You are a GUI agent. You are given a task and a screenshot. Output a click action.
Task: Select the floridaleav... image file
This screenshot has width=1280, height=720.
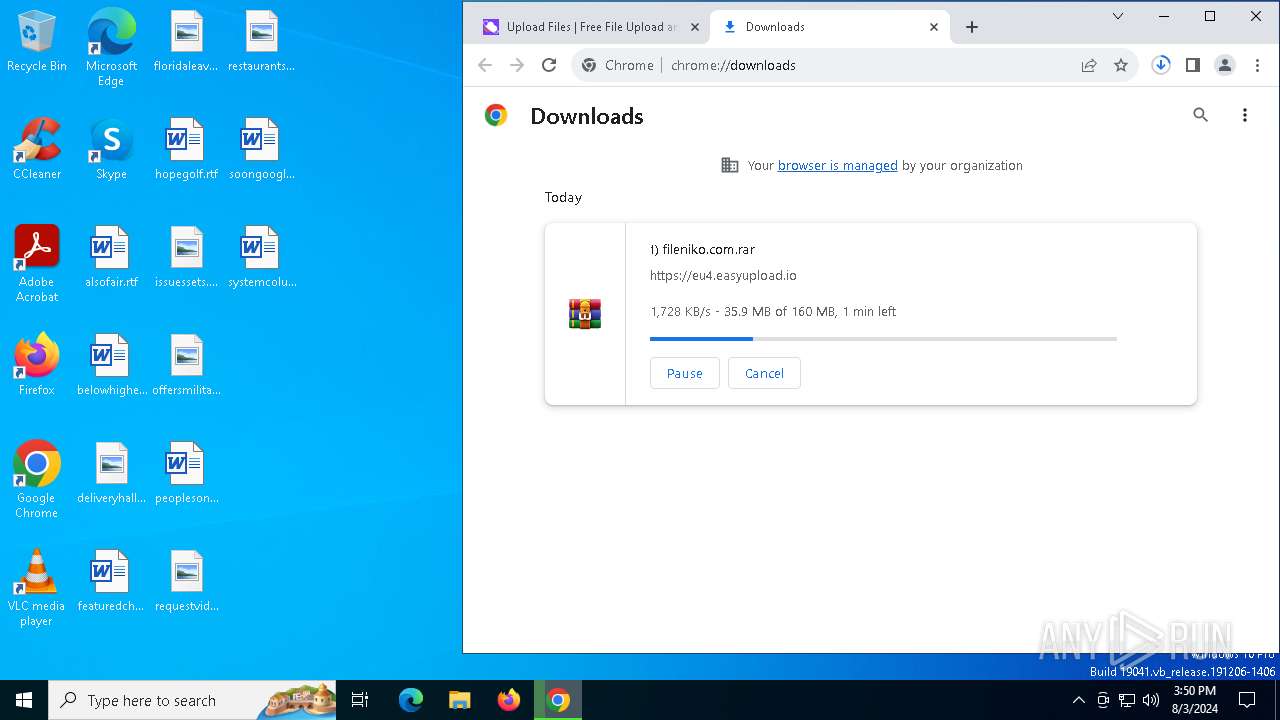[186, 41]
